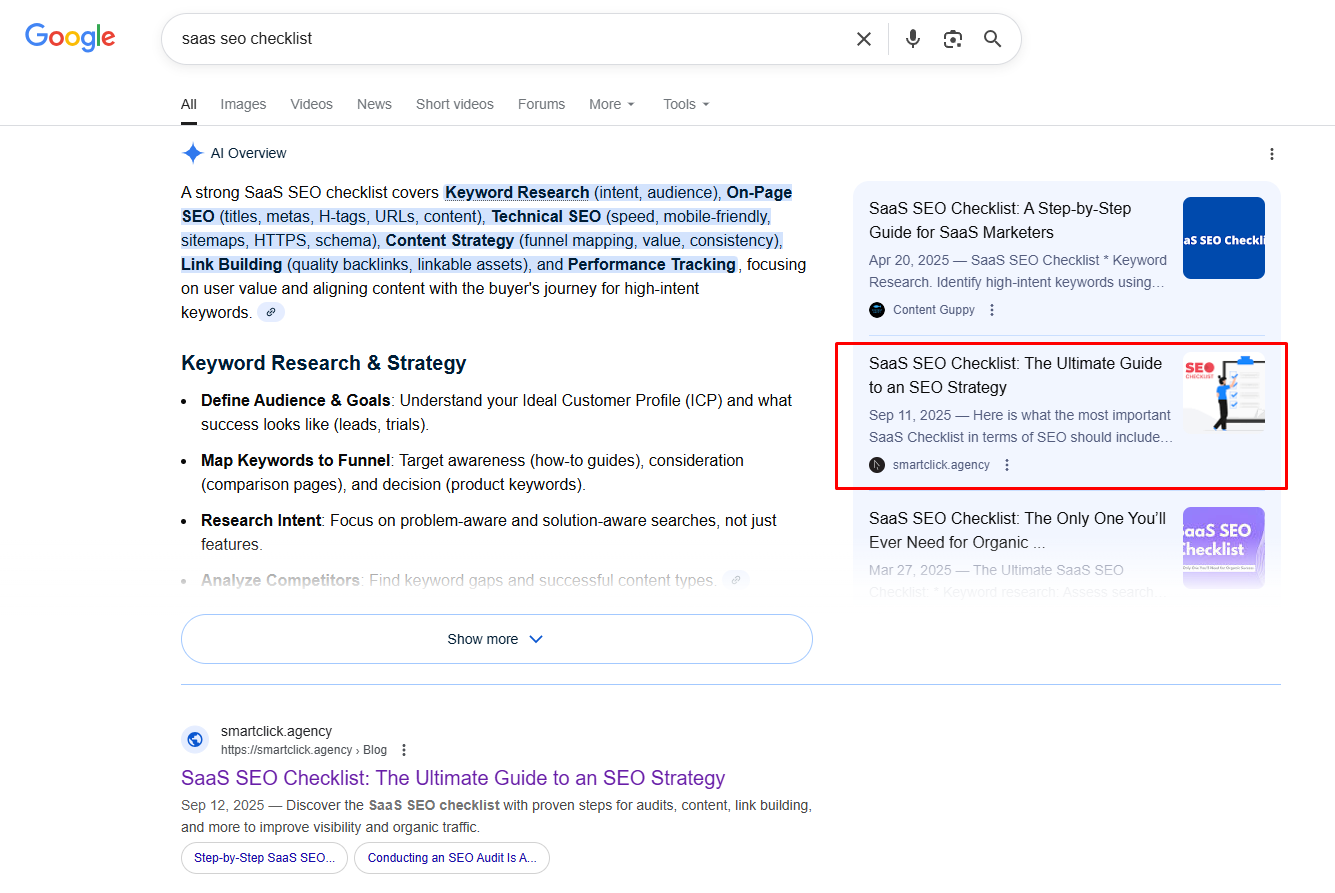Image resolution: width=1335 pixels, height=893 pixels.
Task: Select the All results tab
Action: tap(189, 104)
